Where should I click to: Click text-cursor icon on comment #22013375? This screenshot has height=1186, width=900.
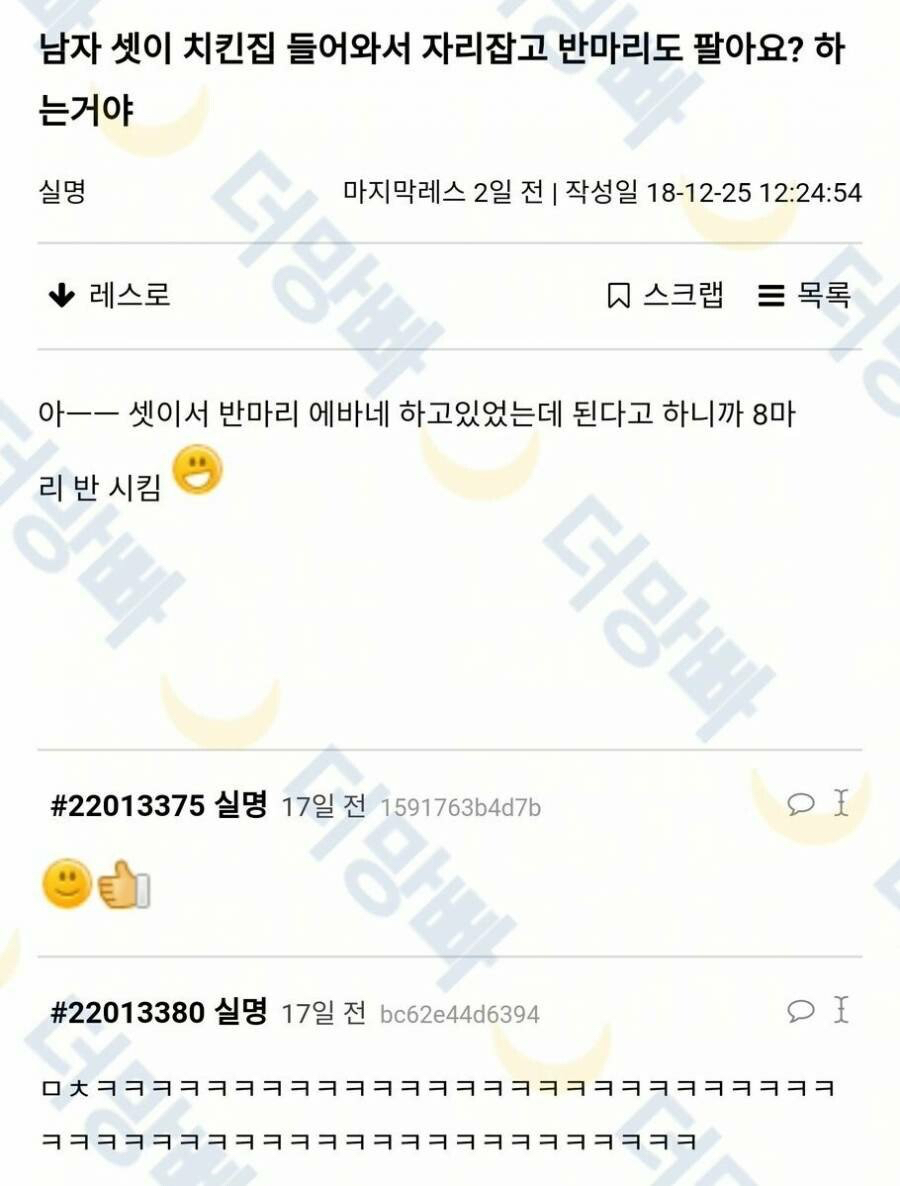click(841, 803)
